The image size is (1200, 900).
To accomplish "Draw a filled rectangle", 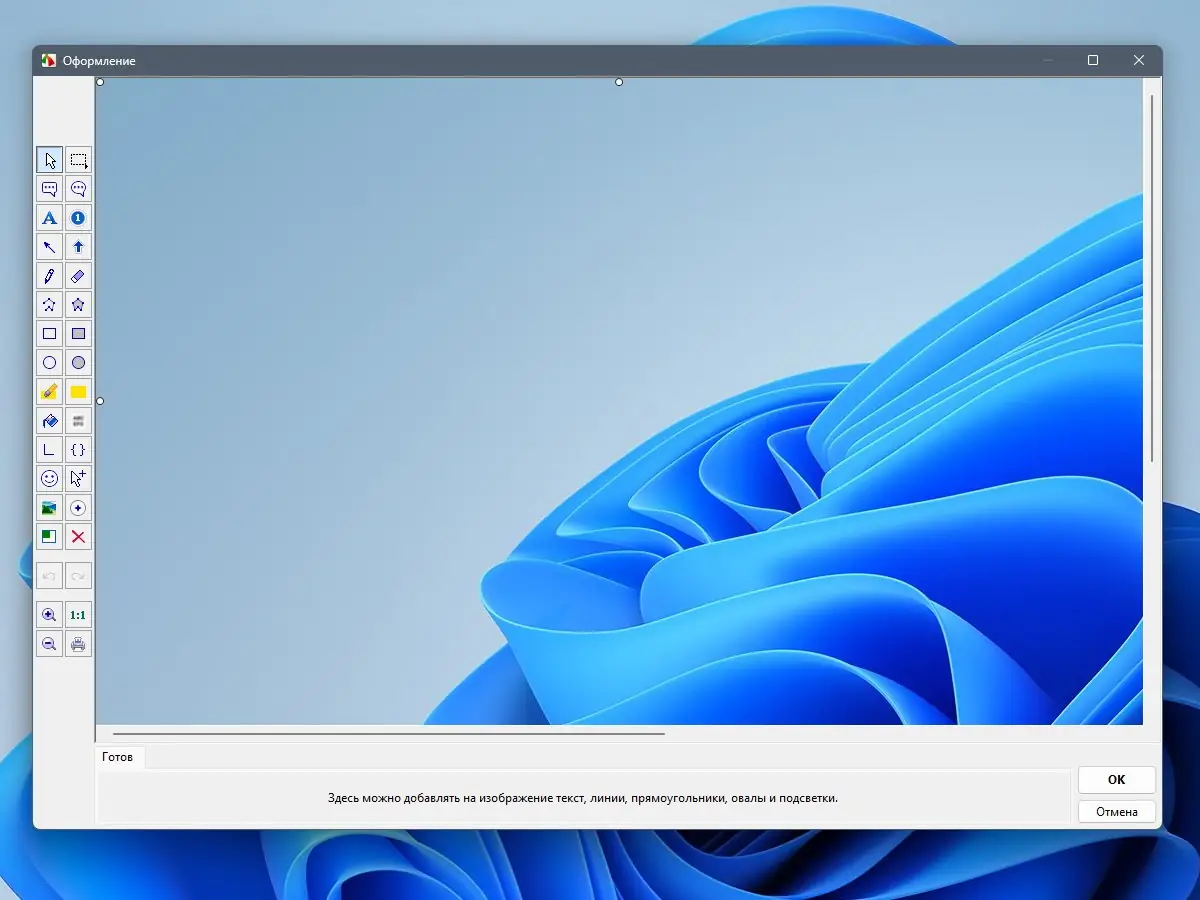I will click(x=78, y=334).
